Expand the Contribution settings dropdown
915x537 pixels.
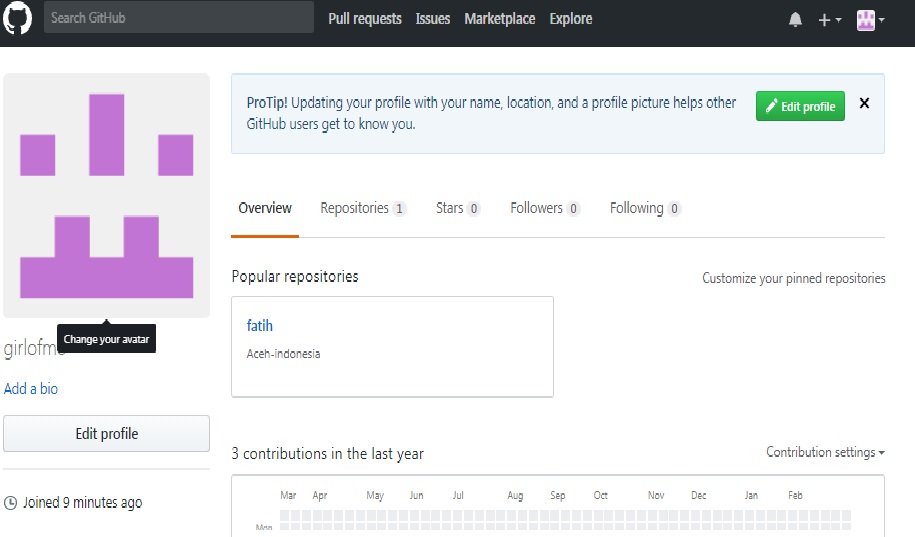(x=825, y=452)
